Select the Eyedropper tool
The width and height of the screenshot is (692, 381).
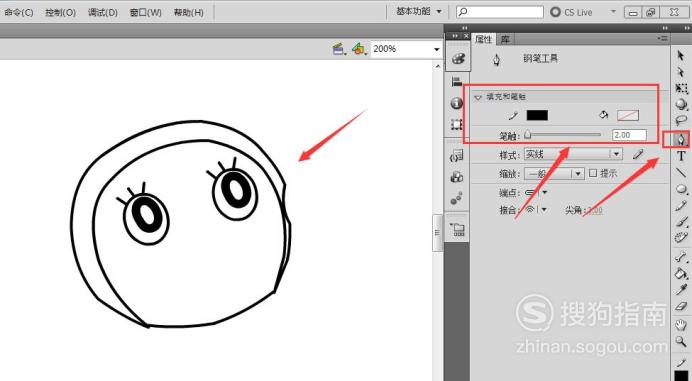[681, 290]
